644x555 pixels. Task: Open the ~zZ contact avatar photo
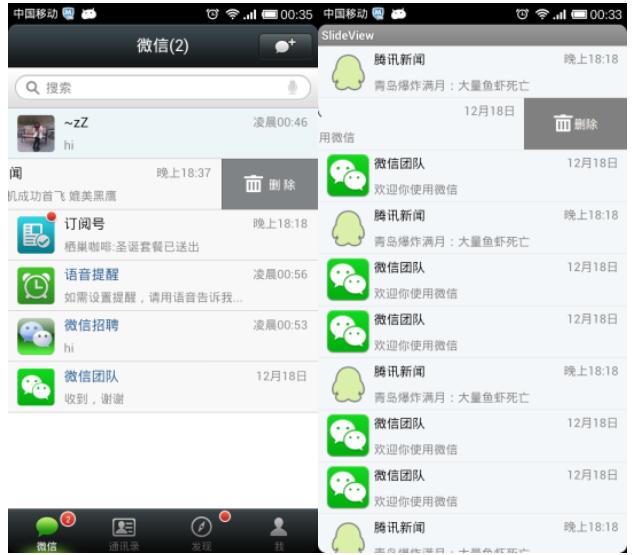pos(36,134)
